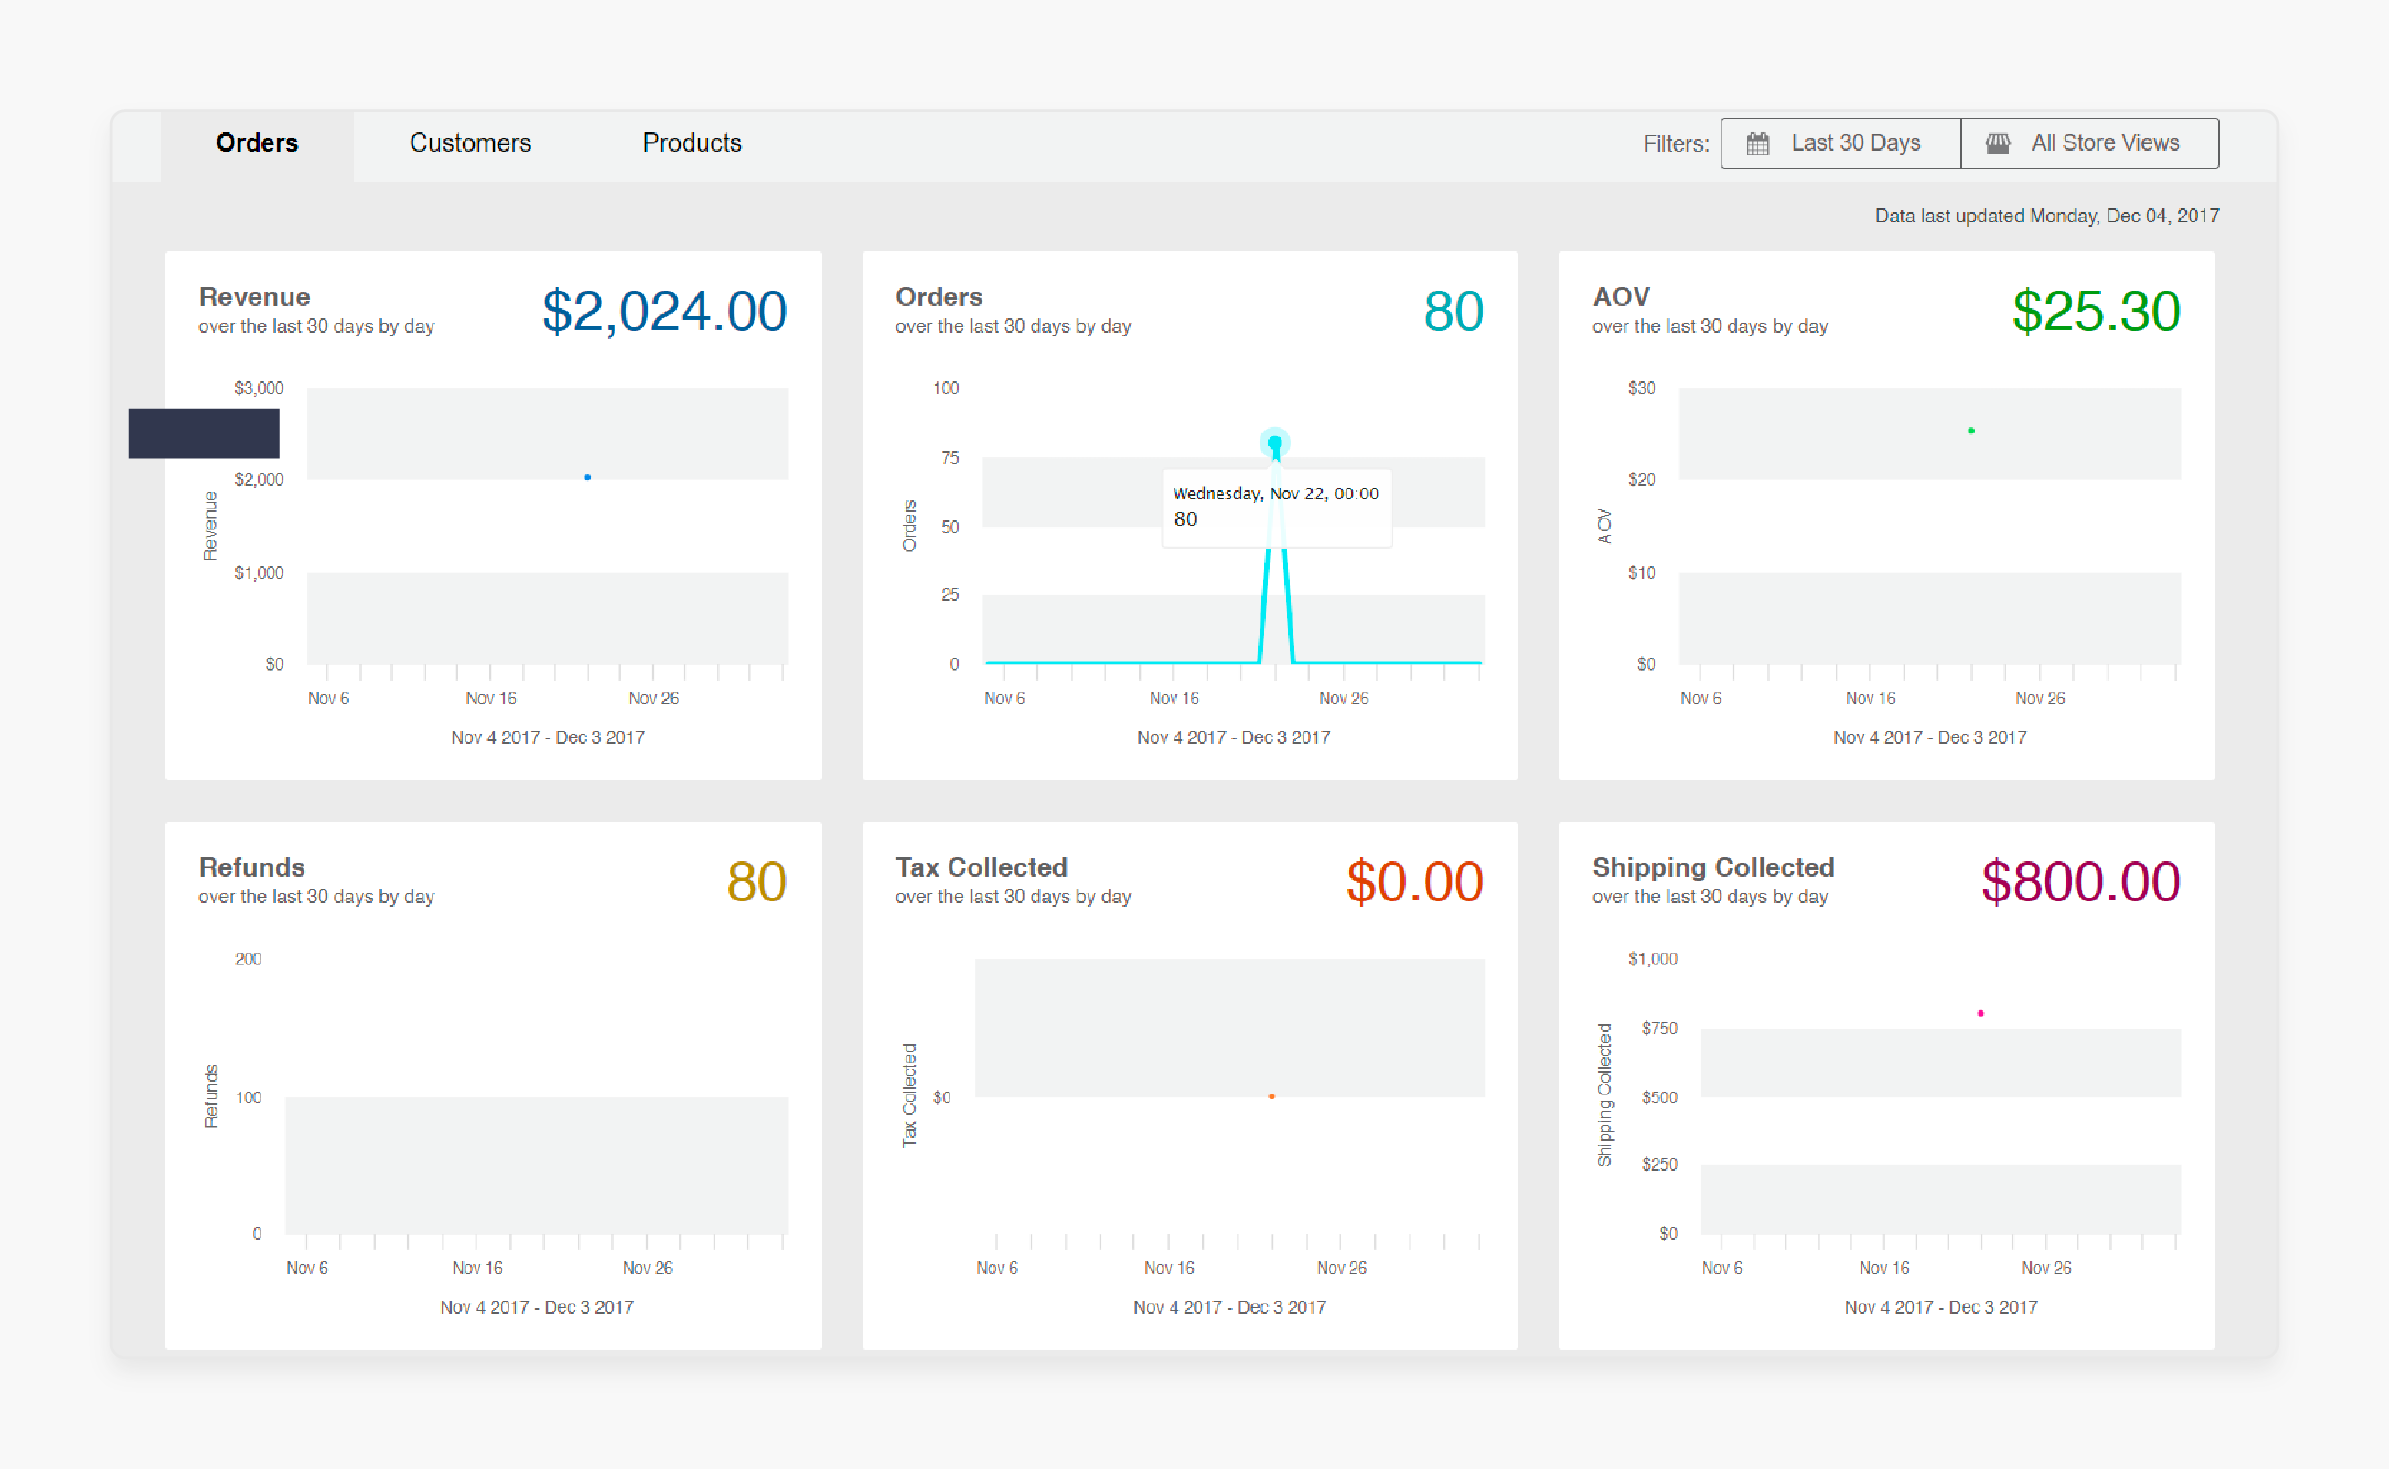Click the $30 label on AOV axis
The width and height of the screenshot is (2389, 1469).
1641,388
